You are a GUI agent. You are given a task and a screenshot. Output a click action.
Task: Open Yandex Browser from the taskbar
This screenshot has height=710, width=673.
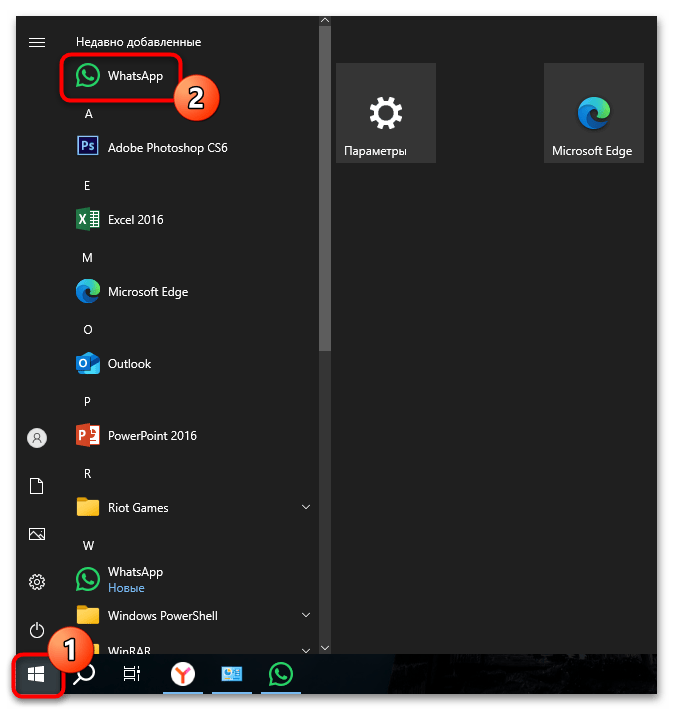click(x=183, y=674)
